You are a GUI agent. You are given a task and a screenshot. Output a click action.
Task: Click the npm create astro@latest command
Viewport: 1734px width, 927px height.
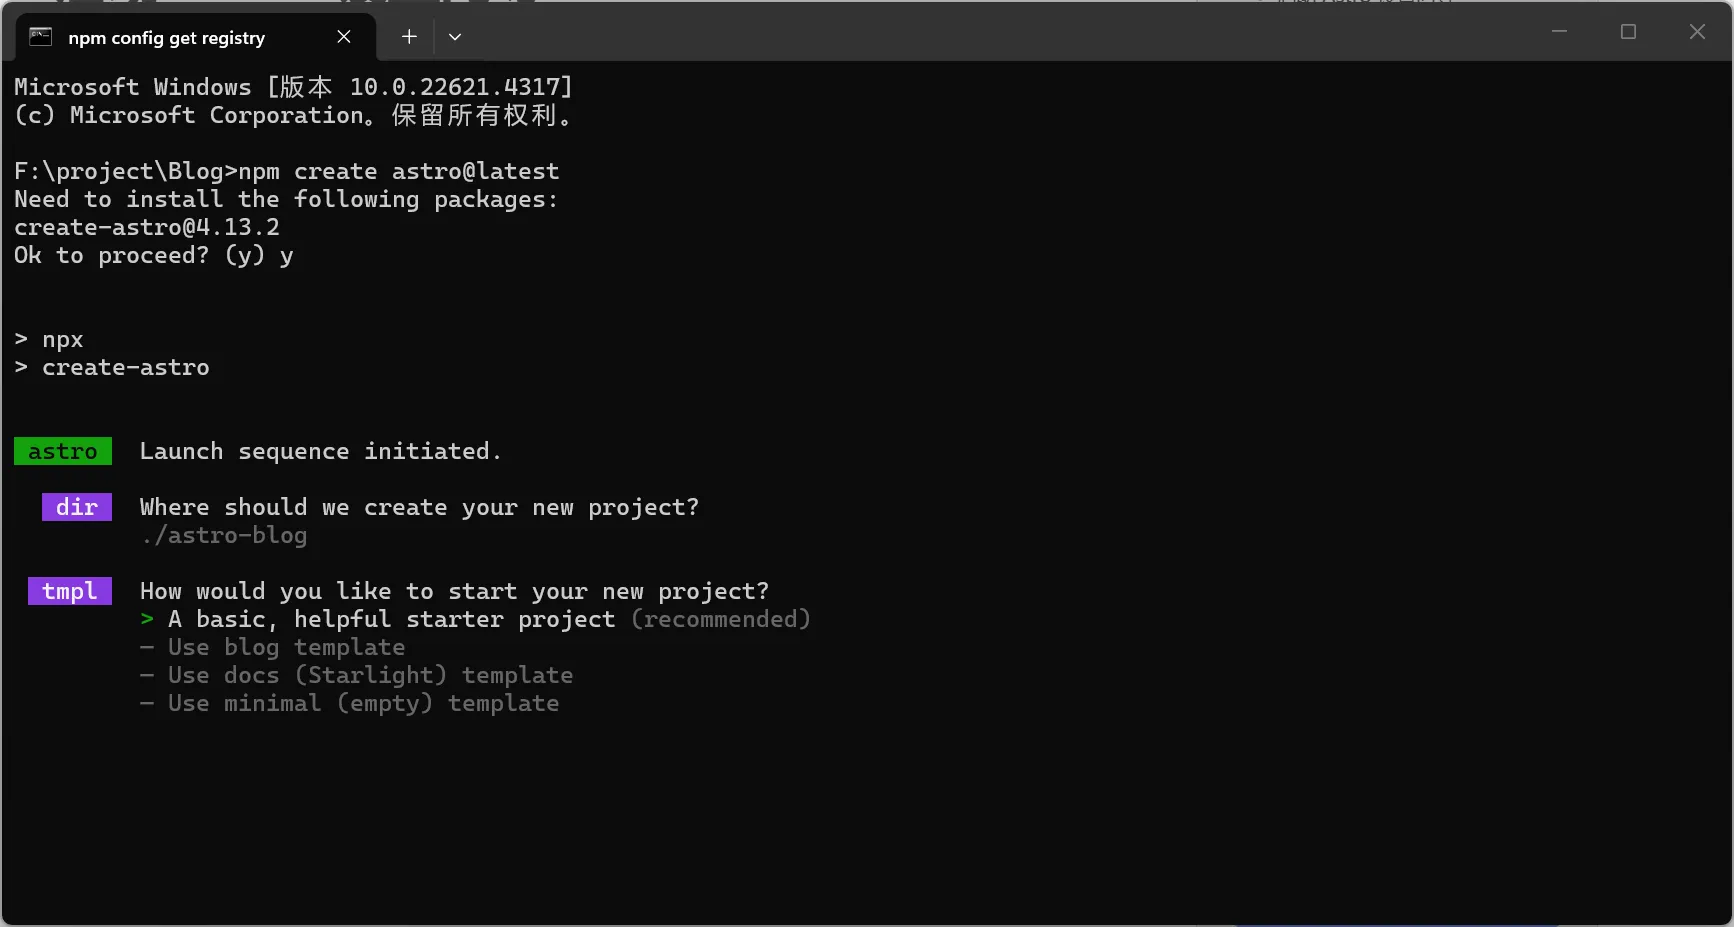399,172
